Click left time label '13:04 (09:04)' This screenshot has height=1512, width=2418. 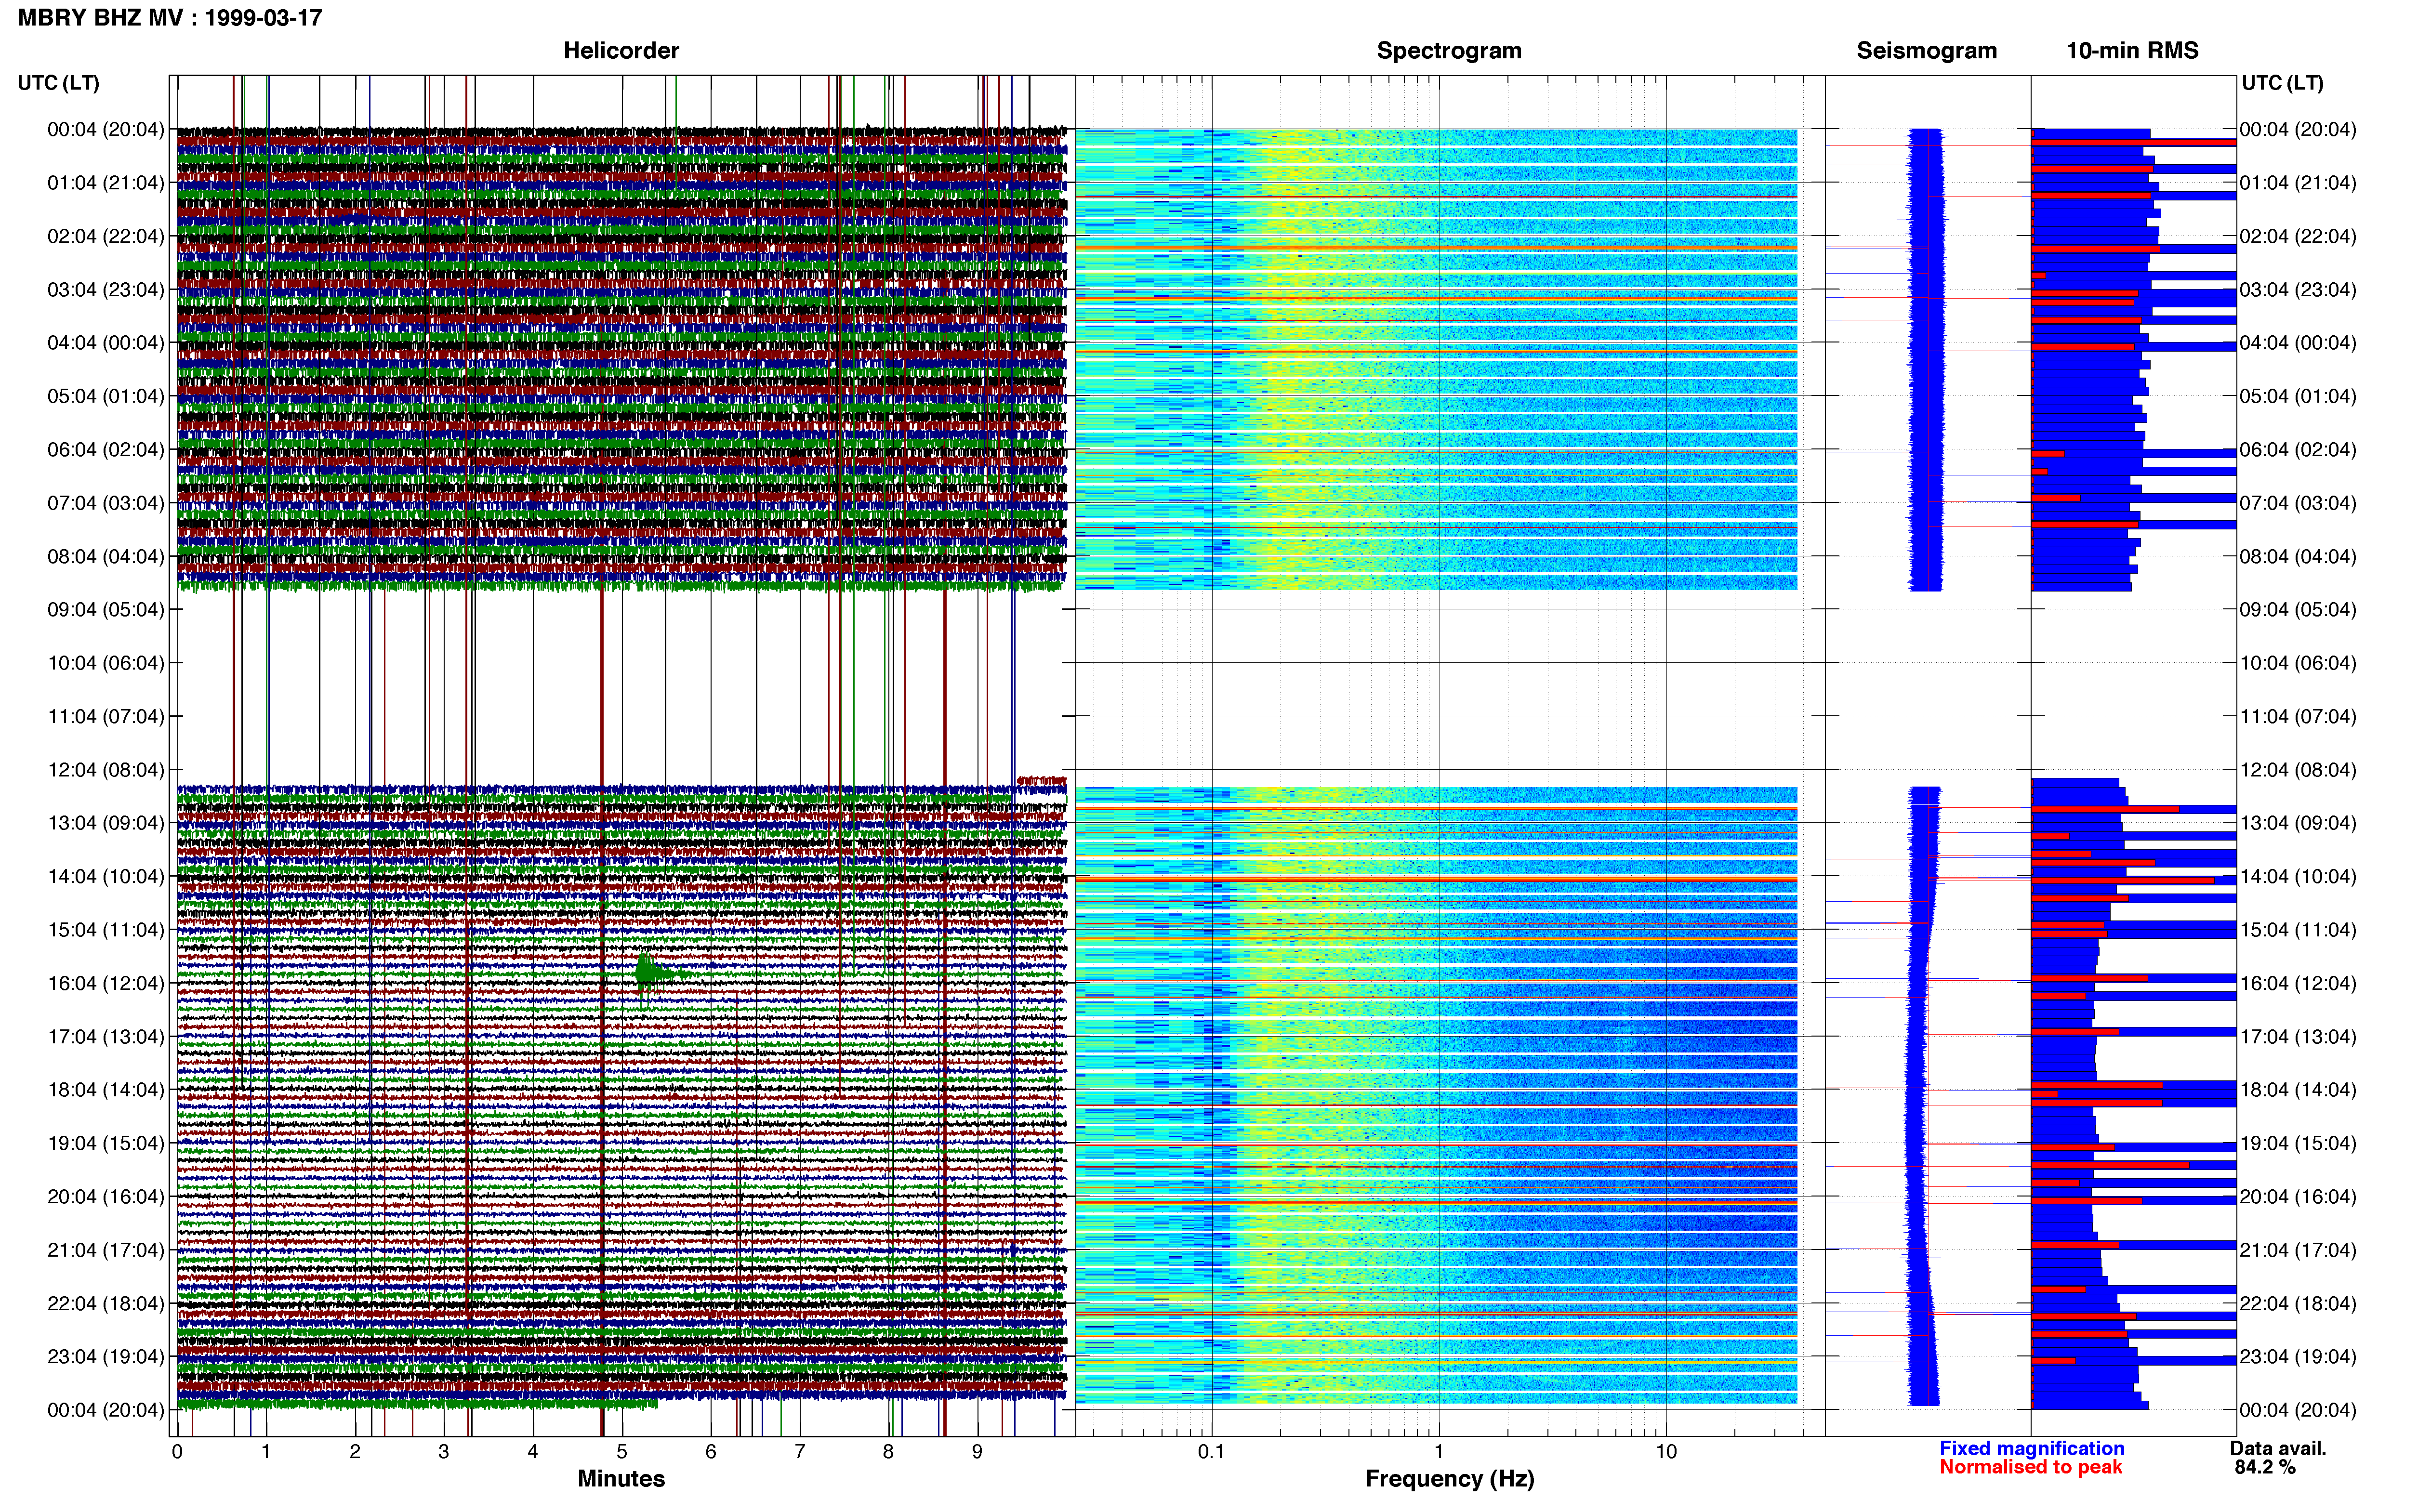point(106,823)
